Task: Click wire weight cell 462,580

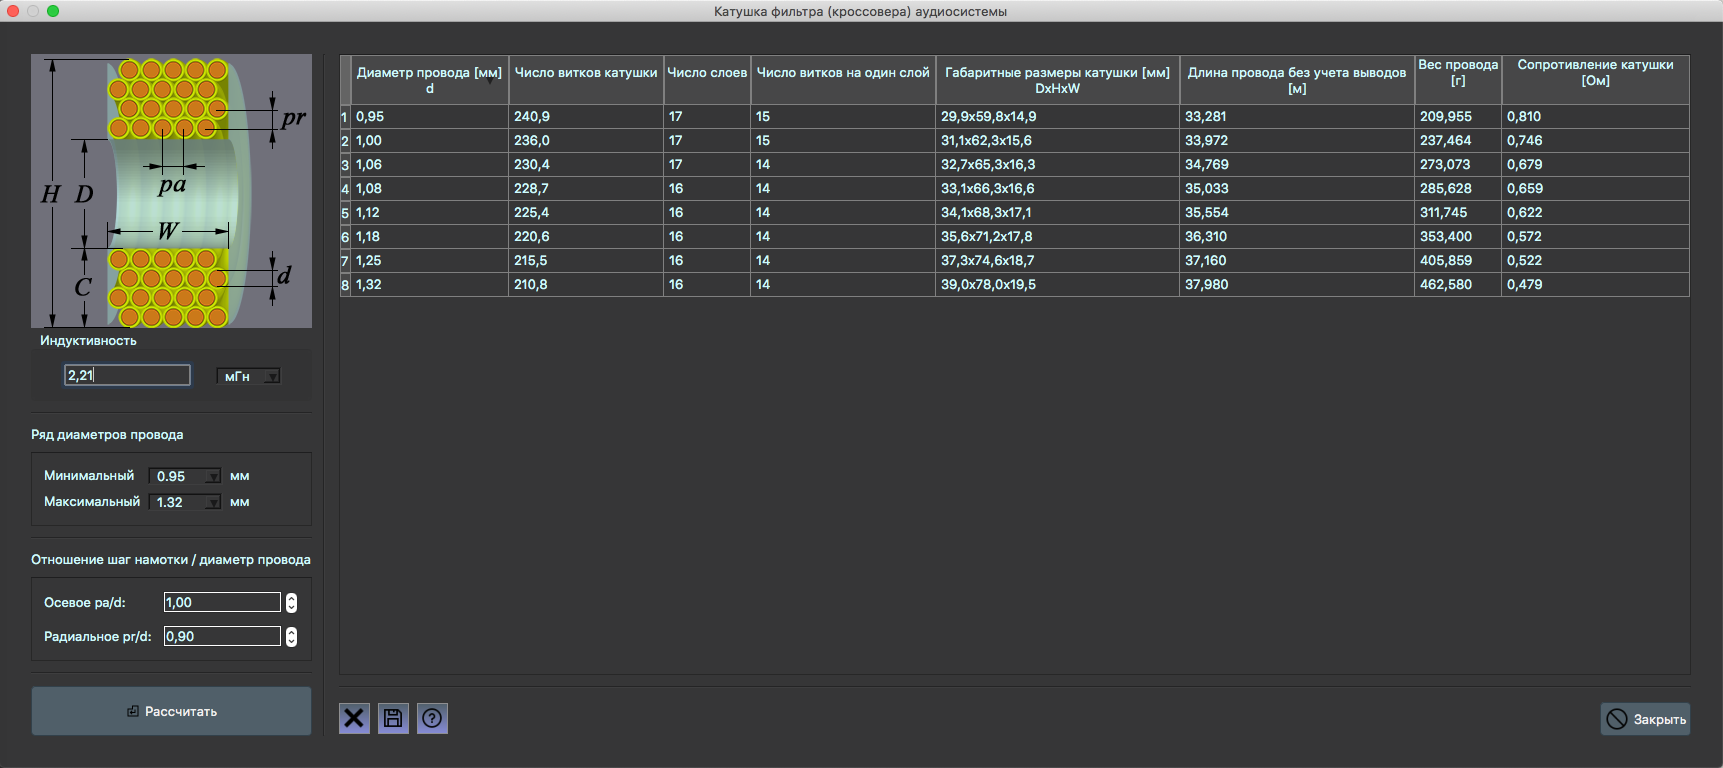Action: (x=1459, y=285)
